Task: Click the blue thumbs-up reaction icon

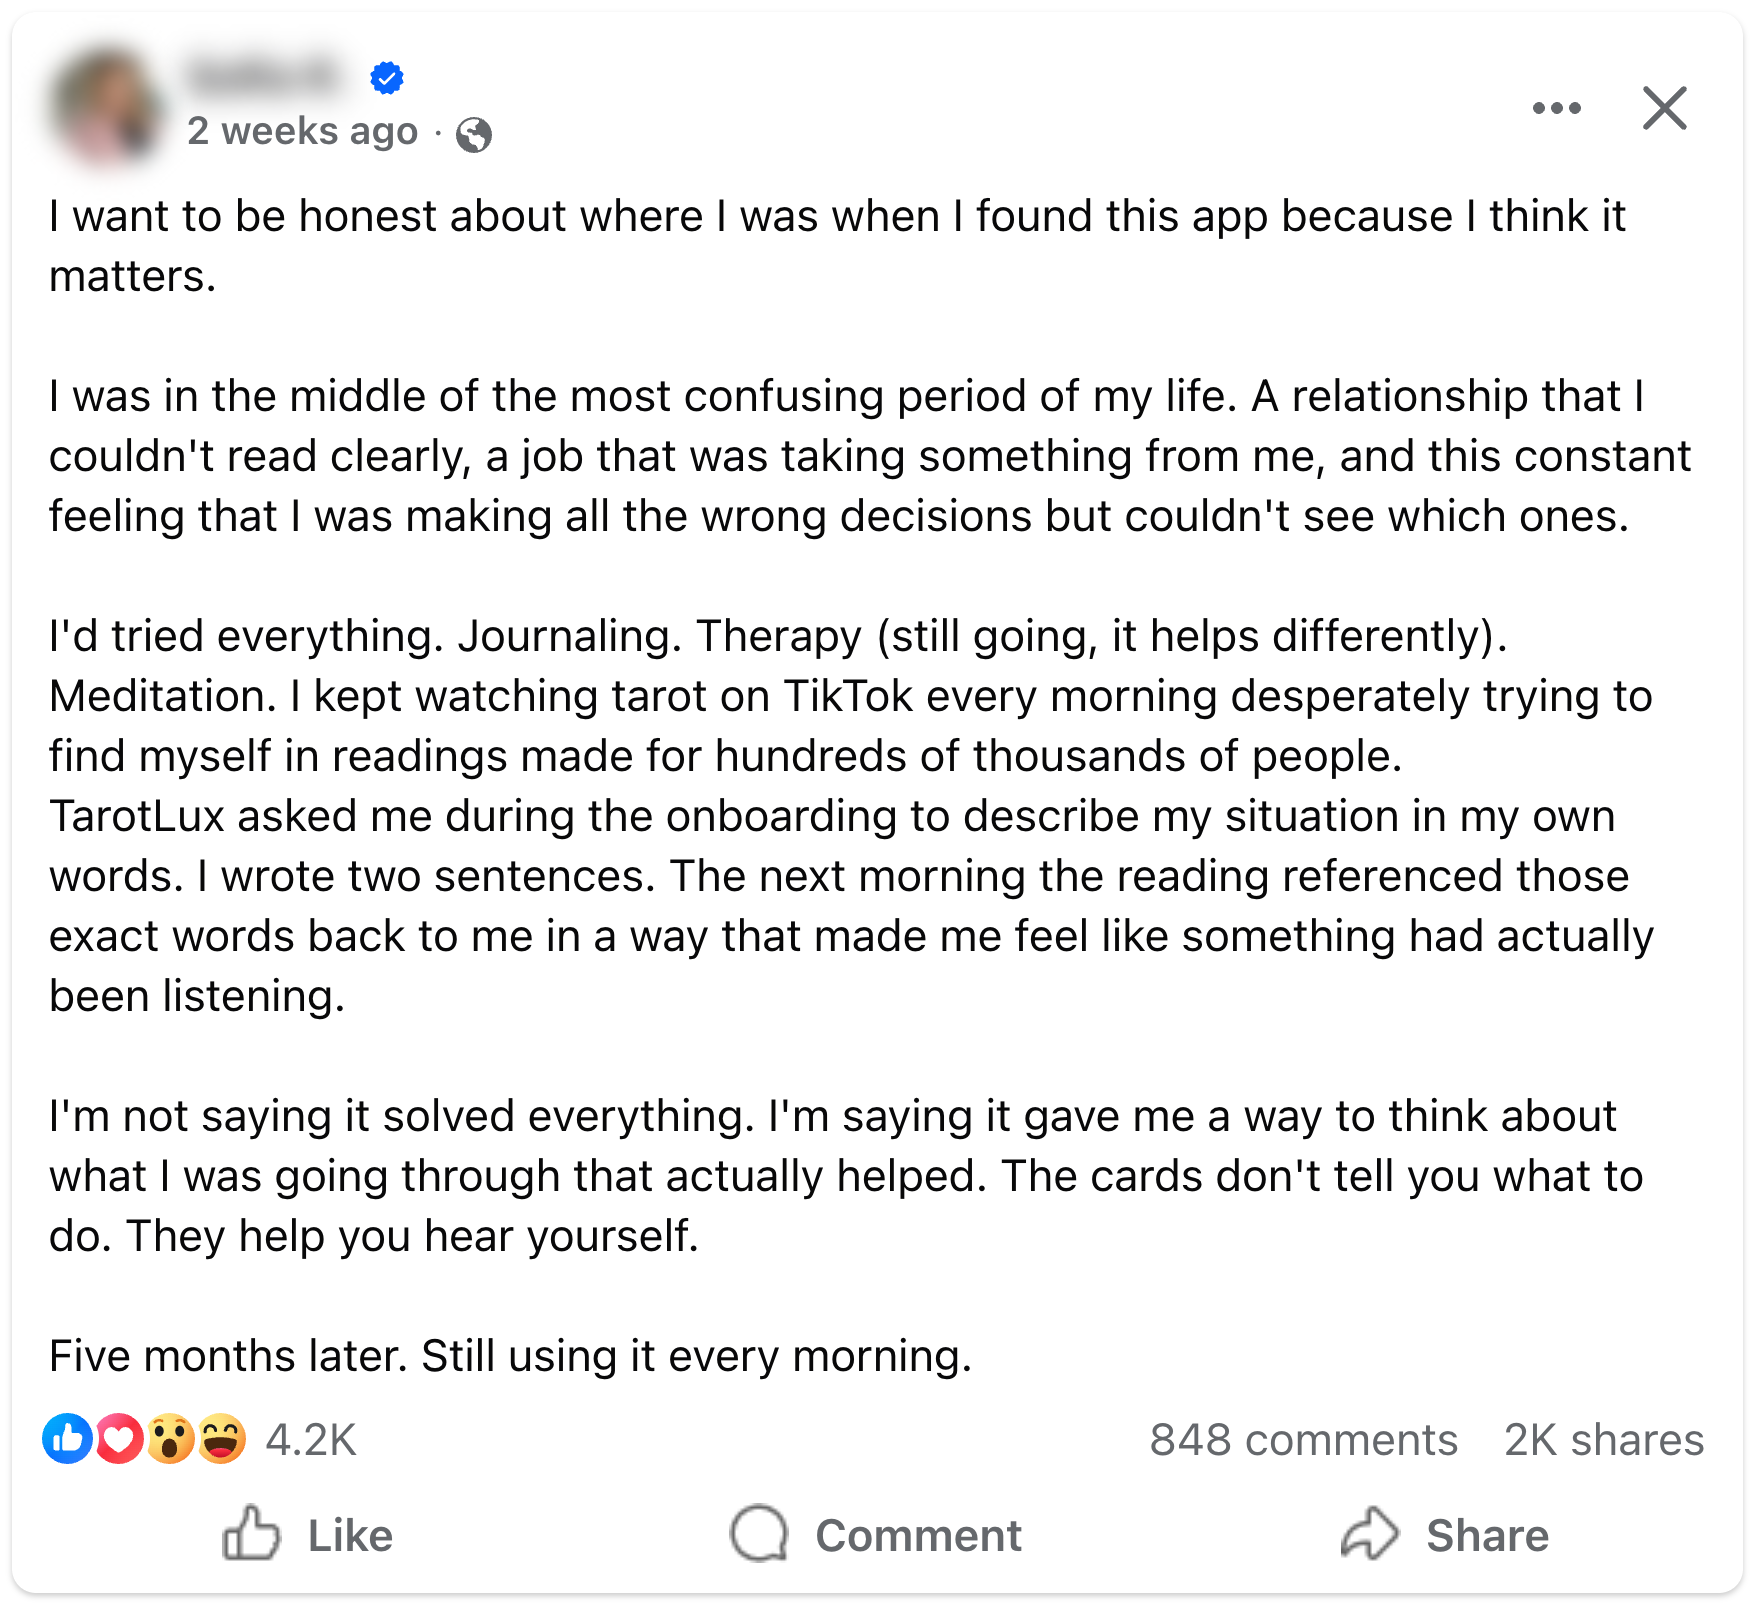Action: coord(67,1439)
